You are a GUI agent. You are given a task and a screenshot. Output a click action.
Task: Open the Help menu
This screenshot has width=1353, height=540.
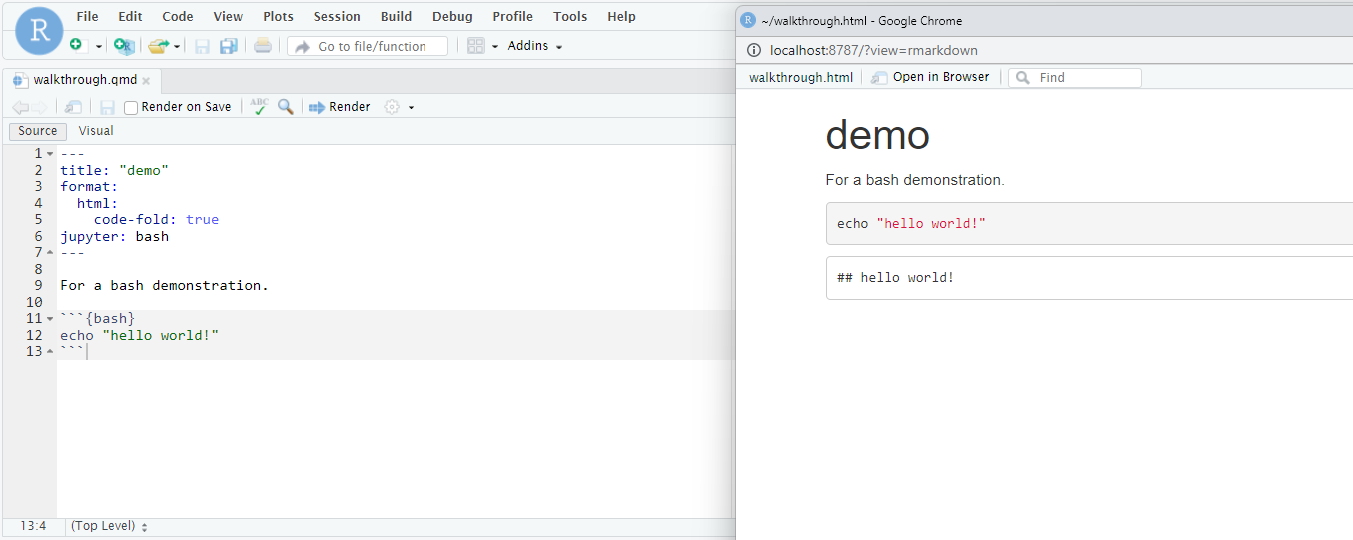tap(621, 16)
